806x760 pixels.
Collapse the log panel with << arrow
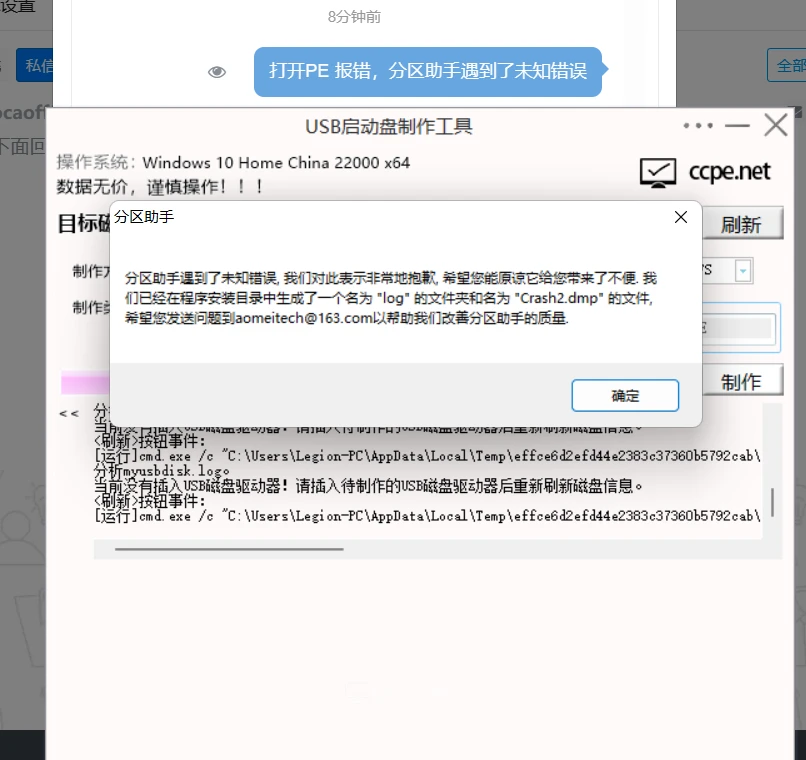tap(69, 414)
